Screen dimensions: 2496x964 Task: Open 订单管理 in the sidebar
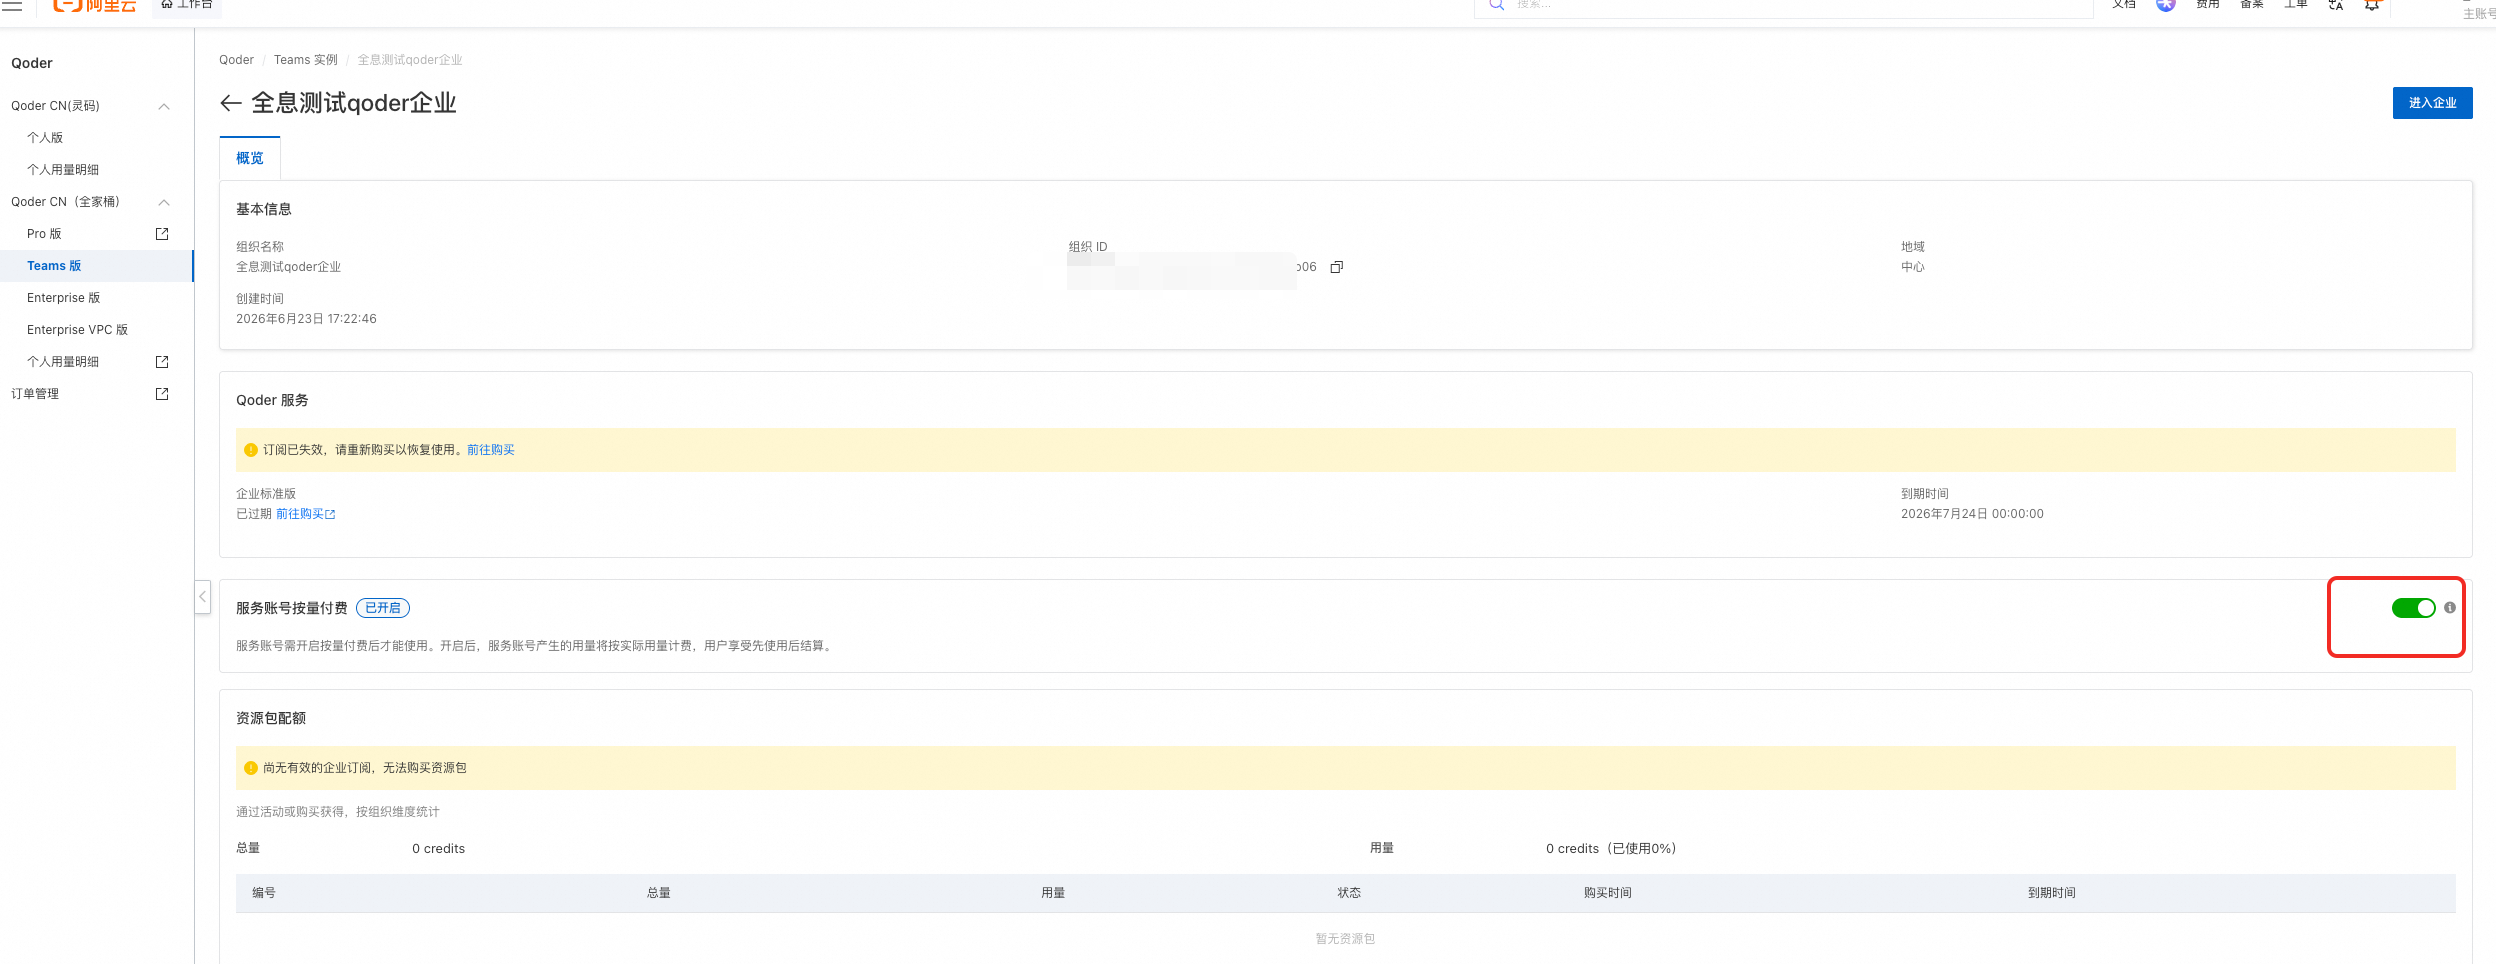35,394
